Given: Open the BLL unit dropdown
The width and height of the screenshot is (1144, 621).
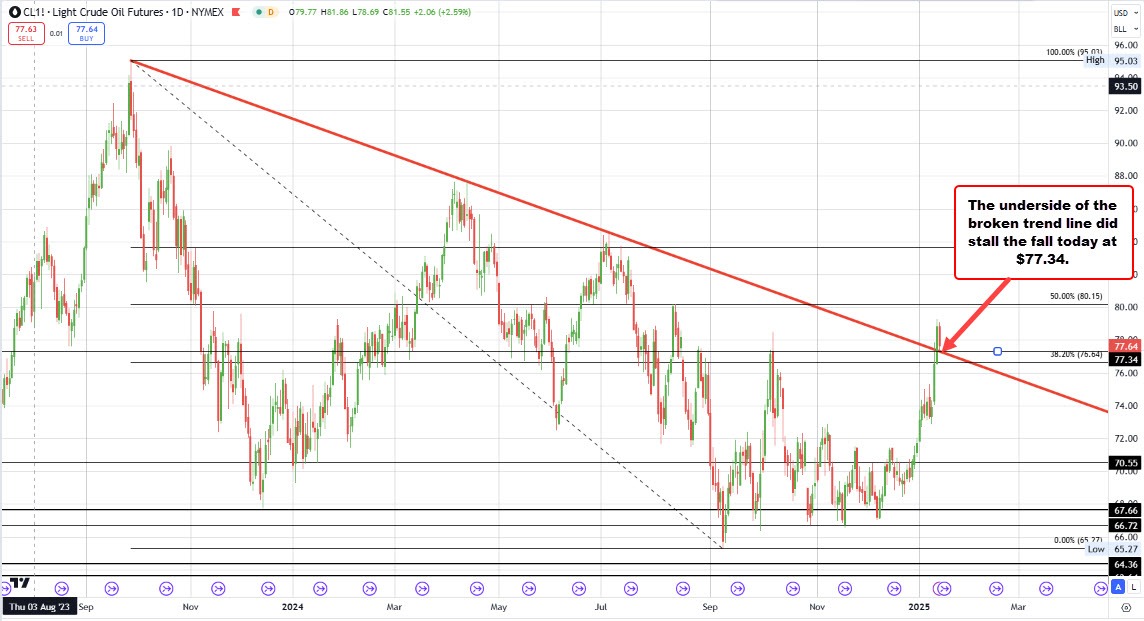Looking at the screenshot, I should point(1125,29).
